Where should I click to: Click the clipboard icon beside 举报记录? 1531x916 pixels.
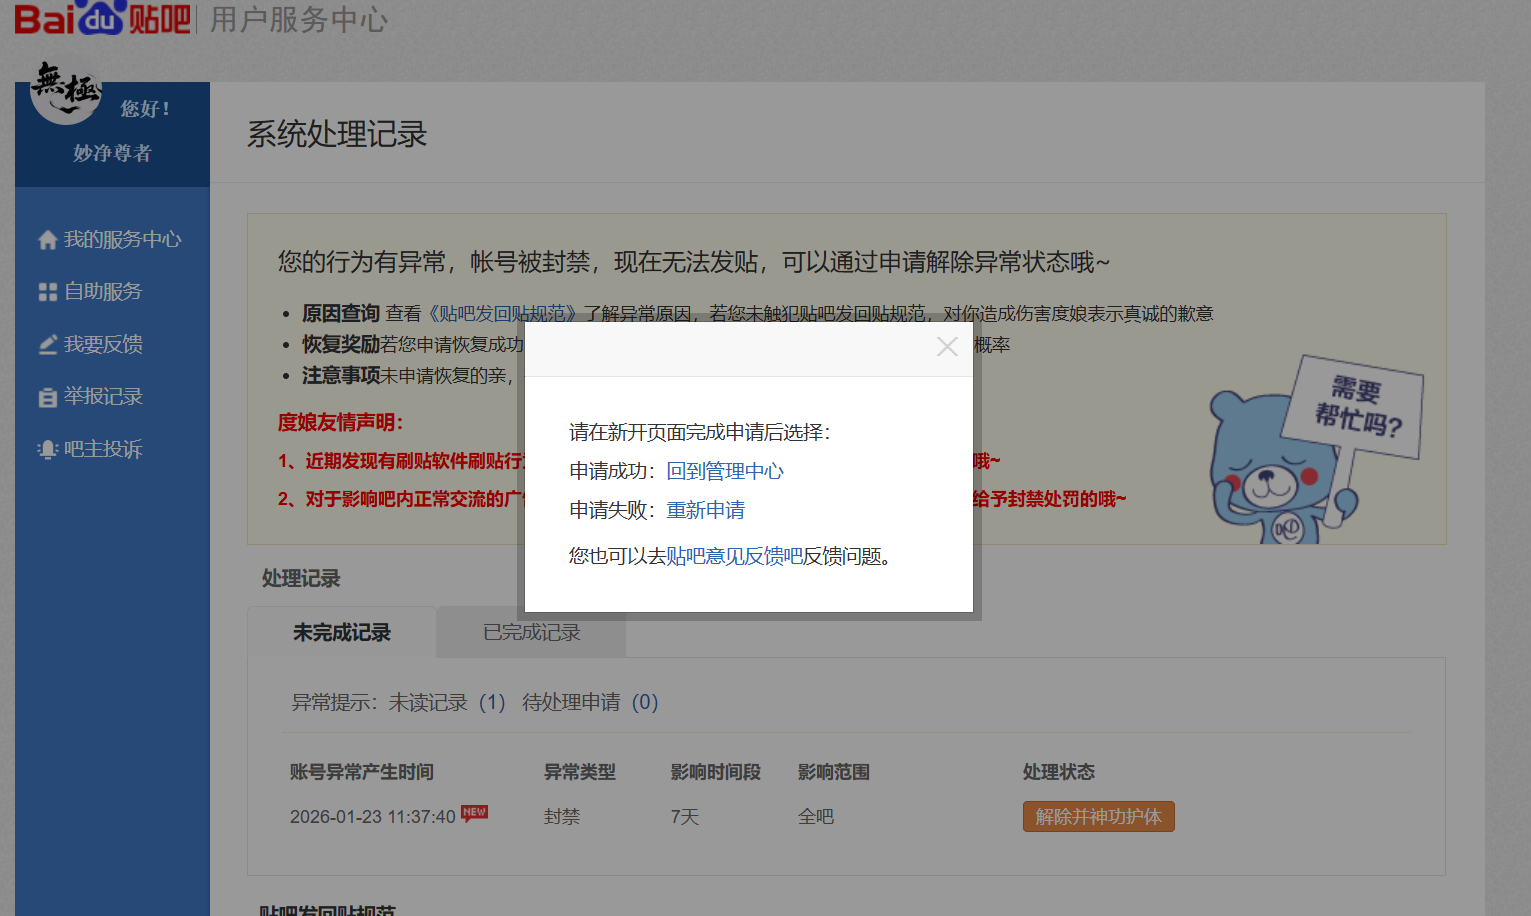47,397
